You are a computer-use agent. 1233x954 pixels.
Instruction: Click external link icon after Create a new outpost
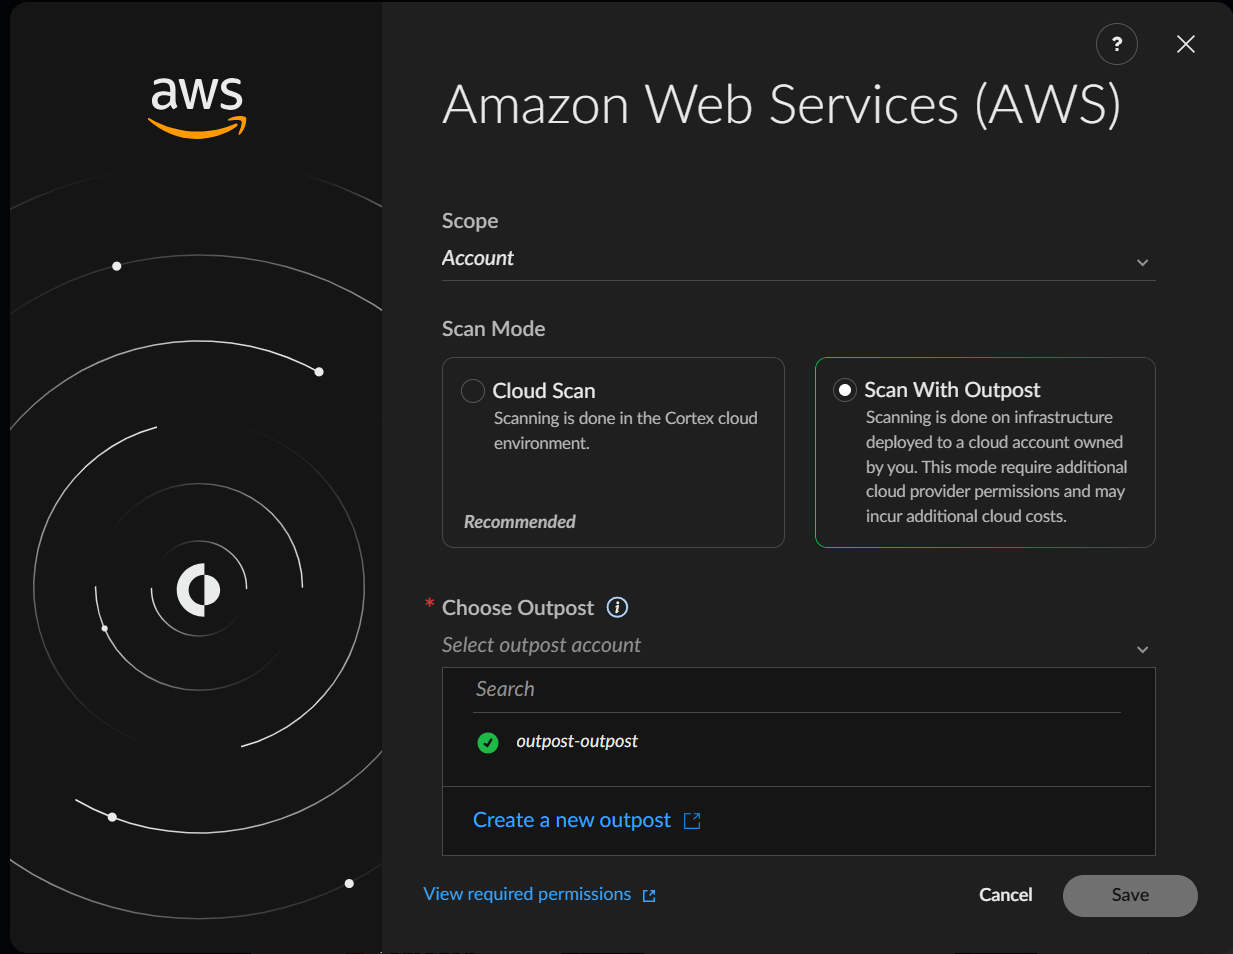tap(692, 821)
